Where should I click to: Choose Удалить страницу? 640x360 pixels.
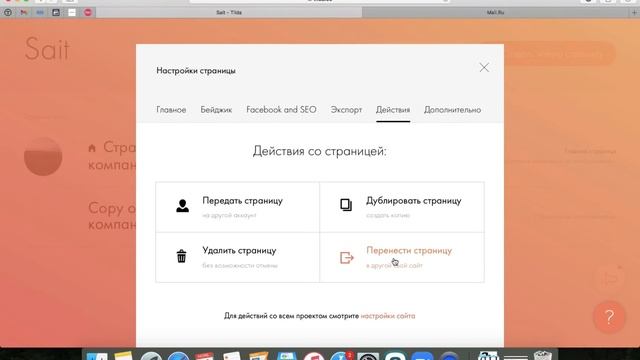point(238,257)
